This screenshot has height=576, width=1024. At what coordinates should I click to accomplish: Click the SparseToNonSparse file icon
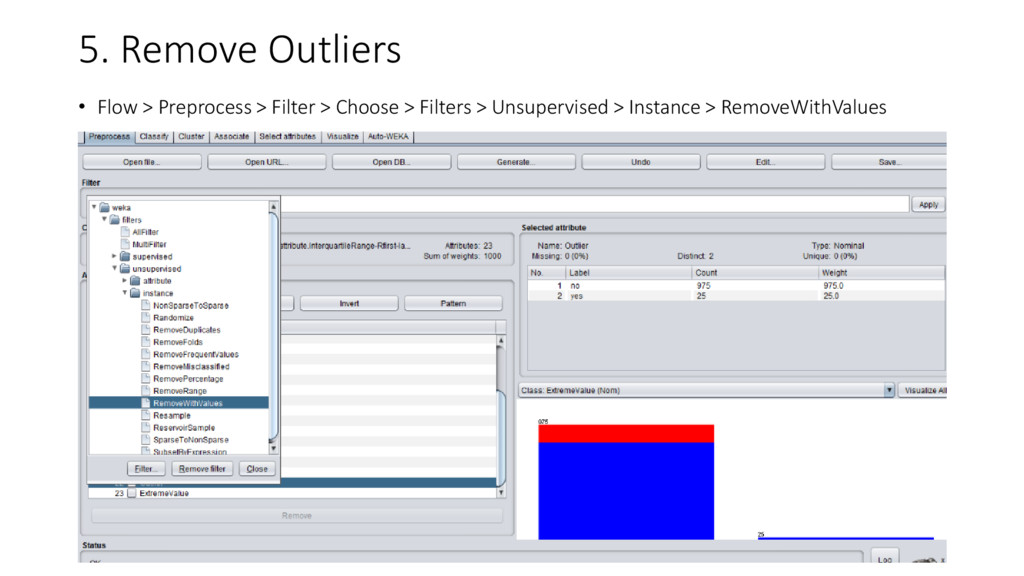tap(146, 440)
